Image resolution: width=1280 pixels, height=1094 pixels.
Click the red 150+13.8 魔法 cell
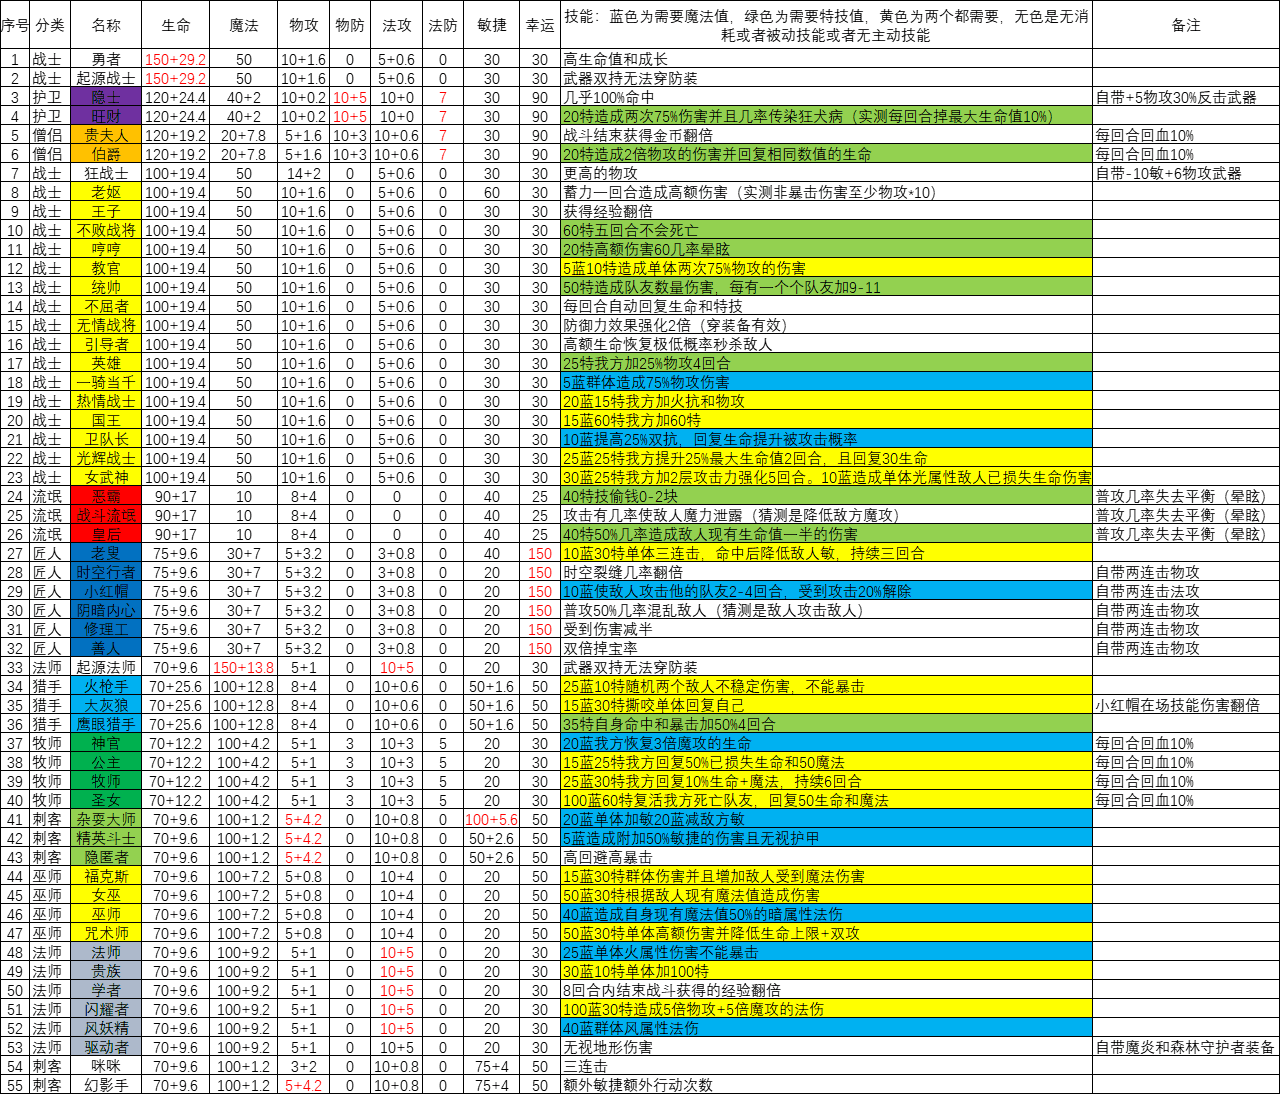(x=244, y=667)
